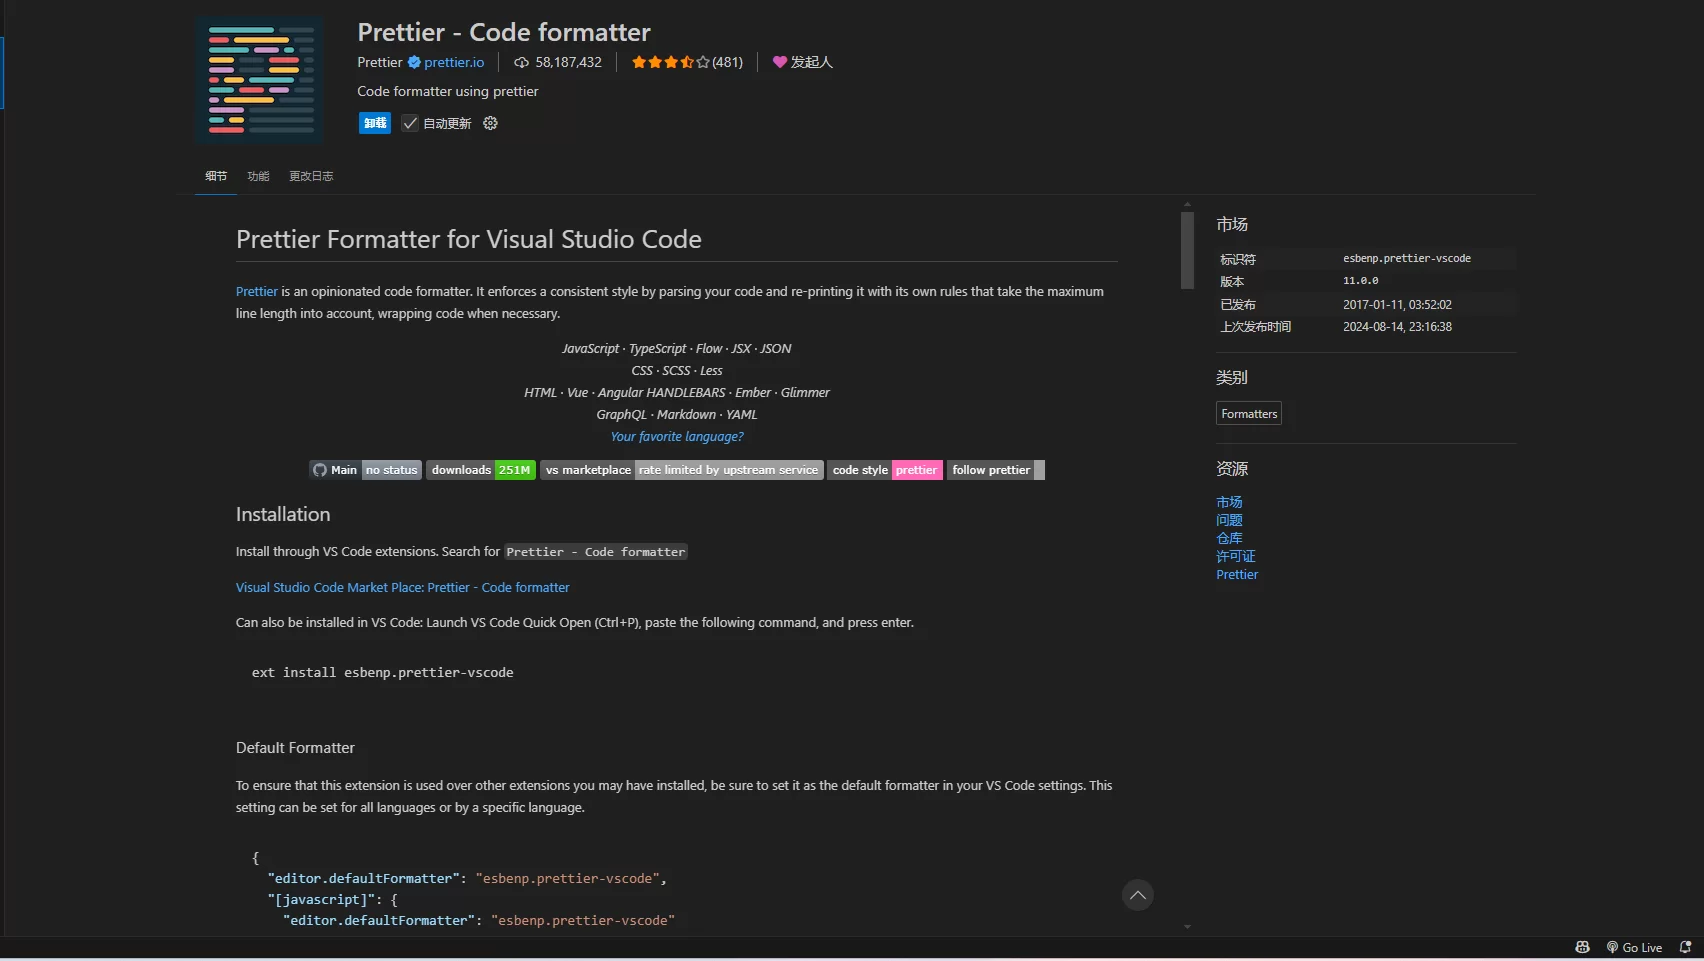Toggle the 自动更新 auto-update checkbox

point(410,123)
